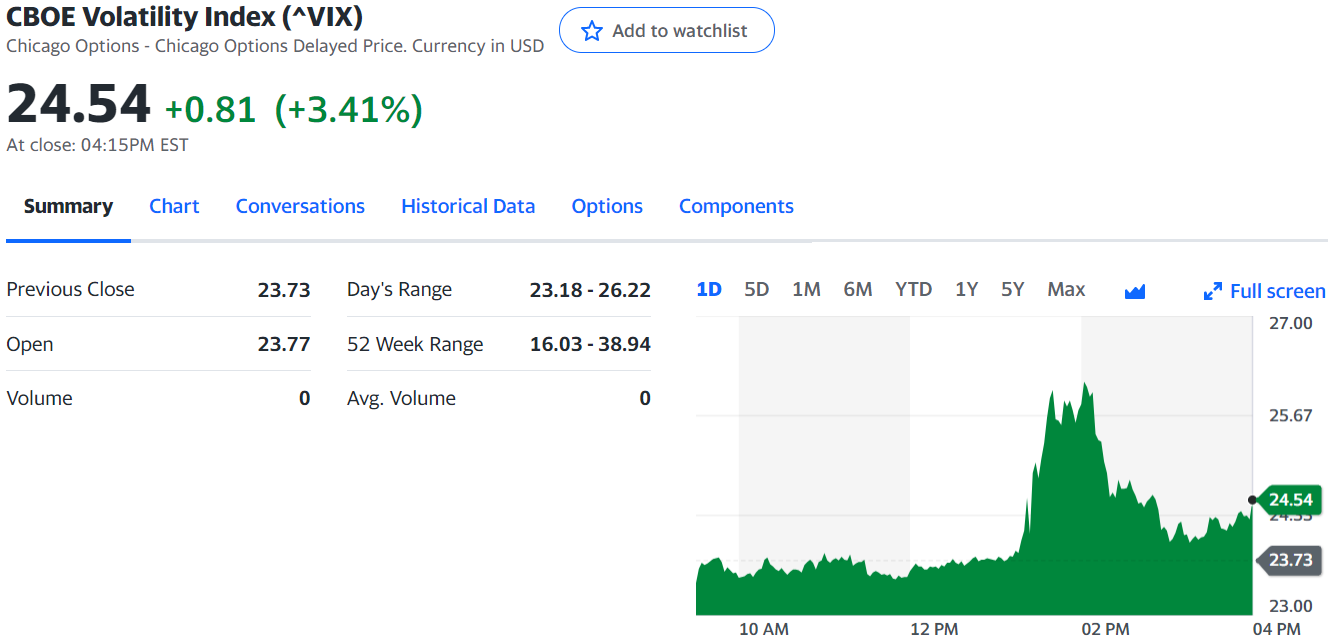Click the Previous Close table value 23.73
1328x641 pixels.
click(284, 290)
